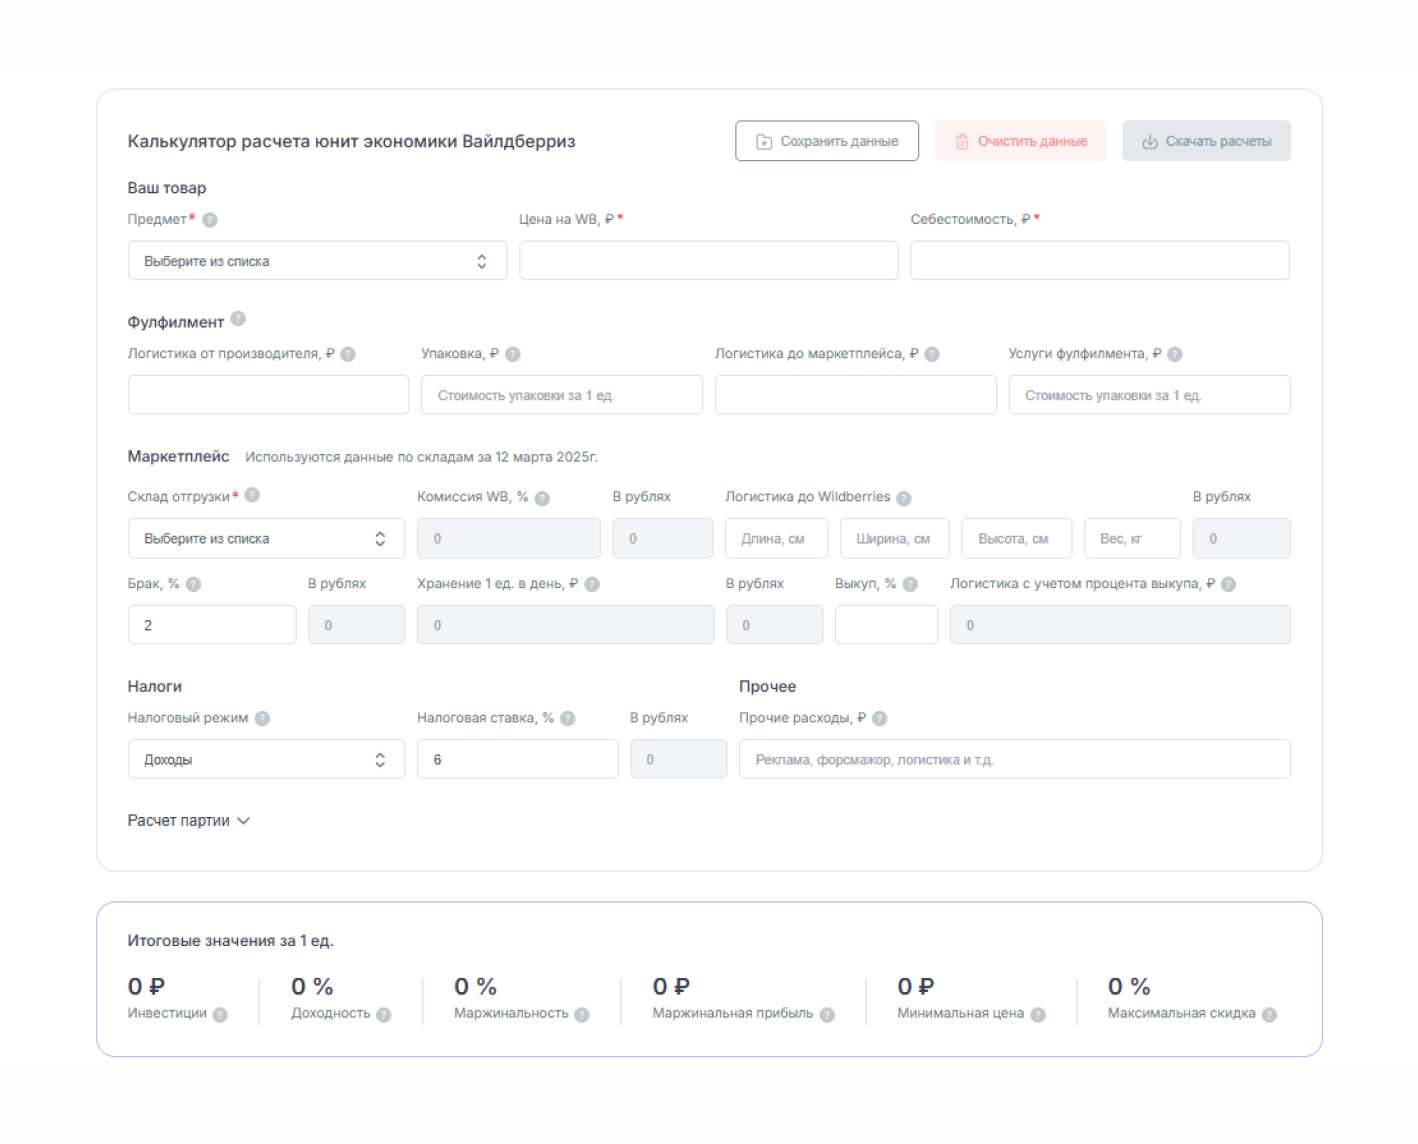
Task: Click the Высота, см input
Action: [1017, 539]
